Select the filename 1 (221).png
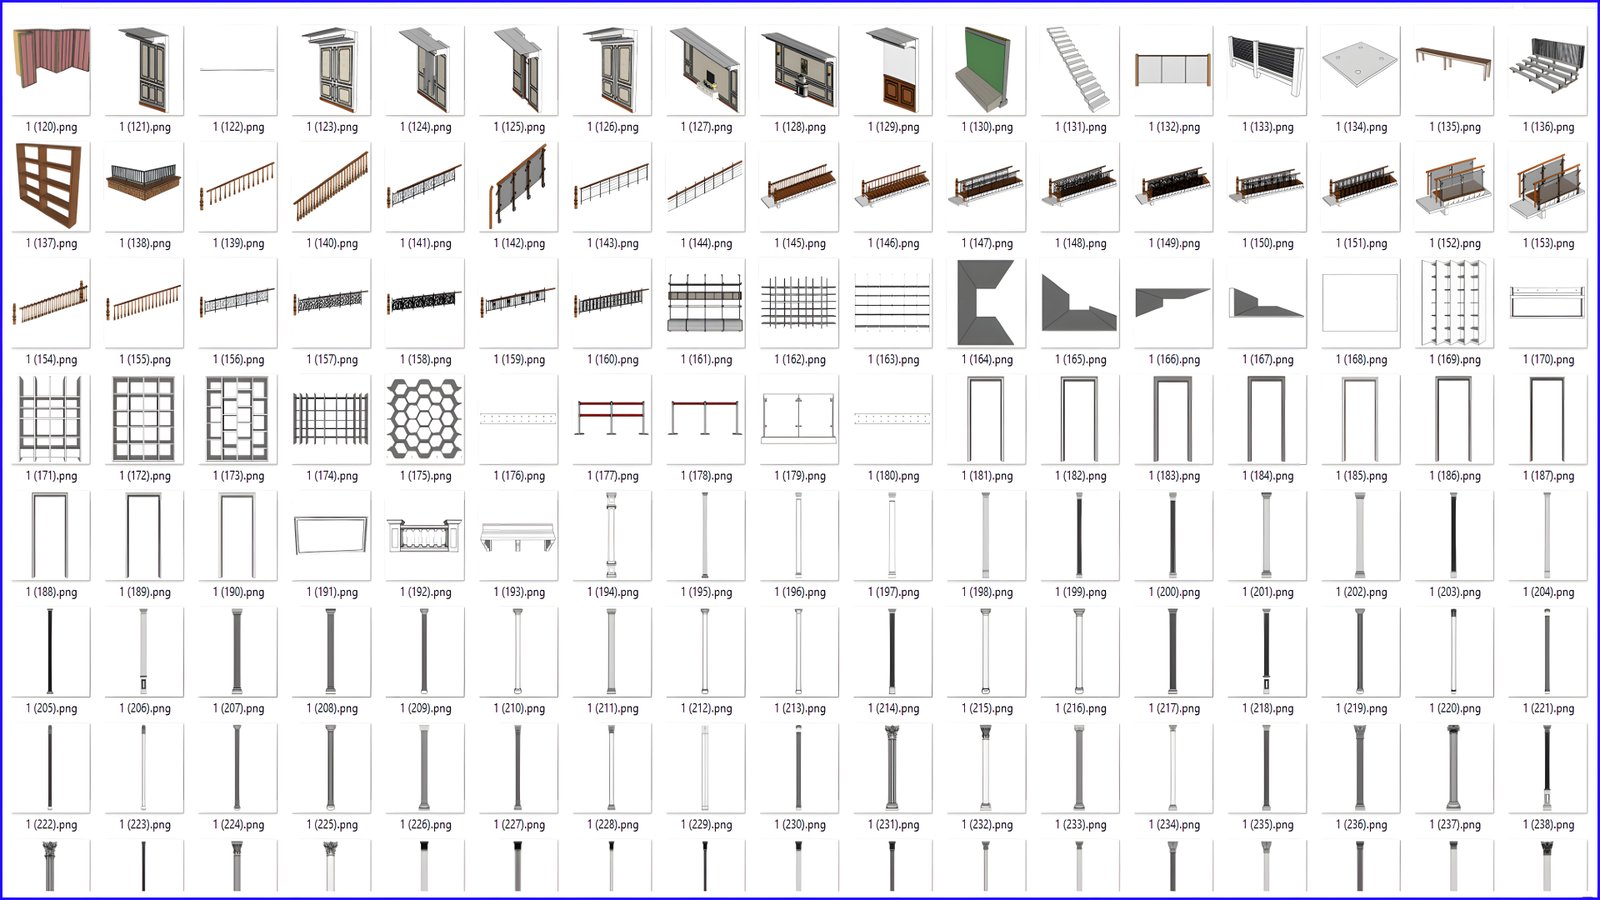The image size is (1600, 900). (x=1548, y=708)
